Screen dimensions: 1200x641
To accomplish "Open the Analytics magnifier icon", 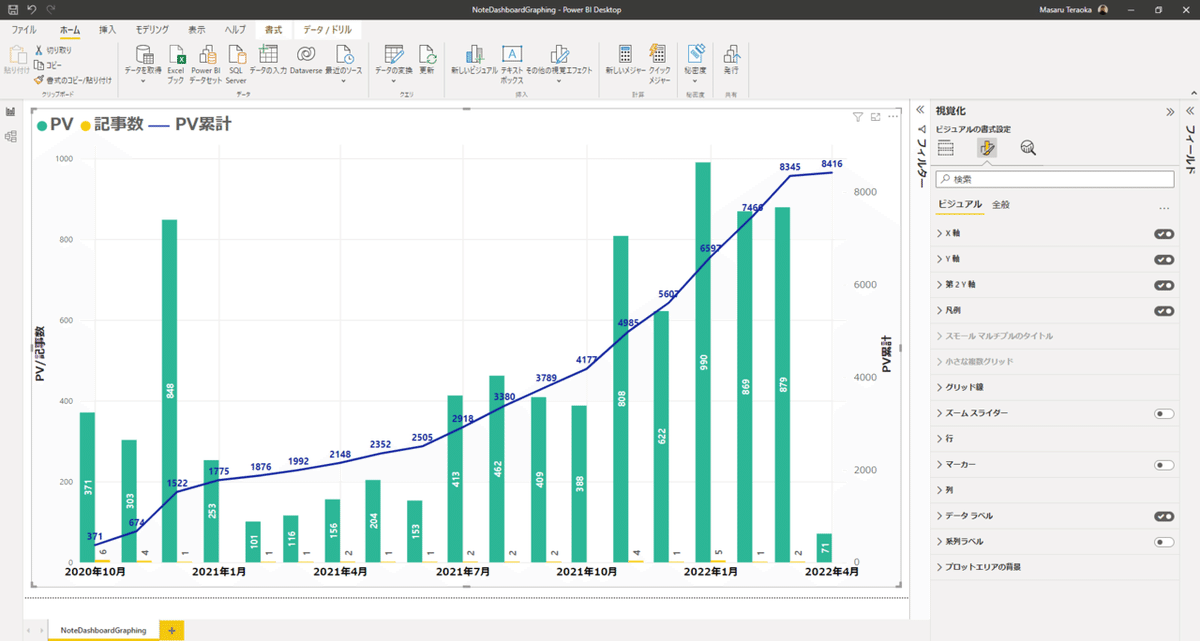I will click(x=1028, y=148).
